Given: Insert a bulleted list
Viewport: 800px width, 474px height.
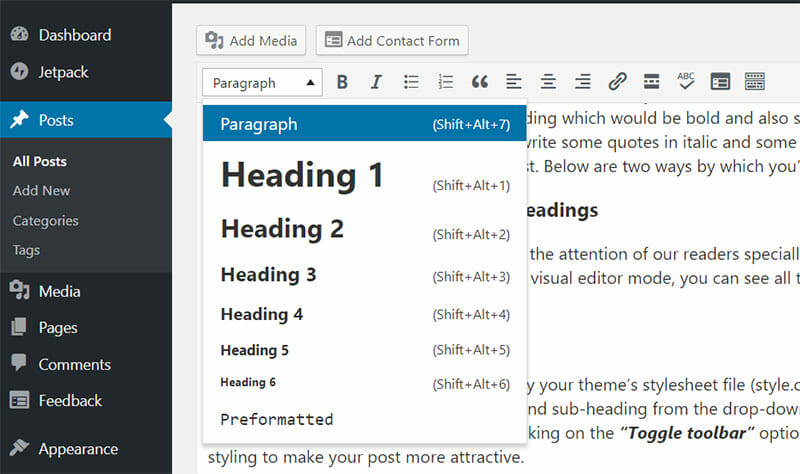Looking at the screenshot, I should tap(411, 82).
